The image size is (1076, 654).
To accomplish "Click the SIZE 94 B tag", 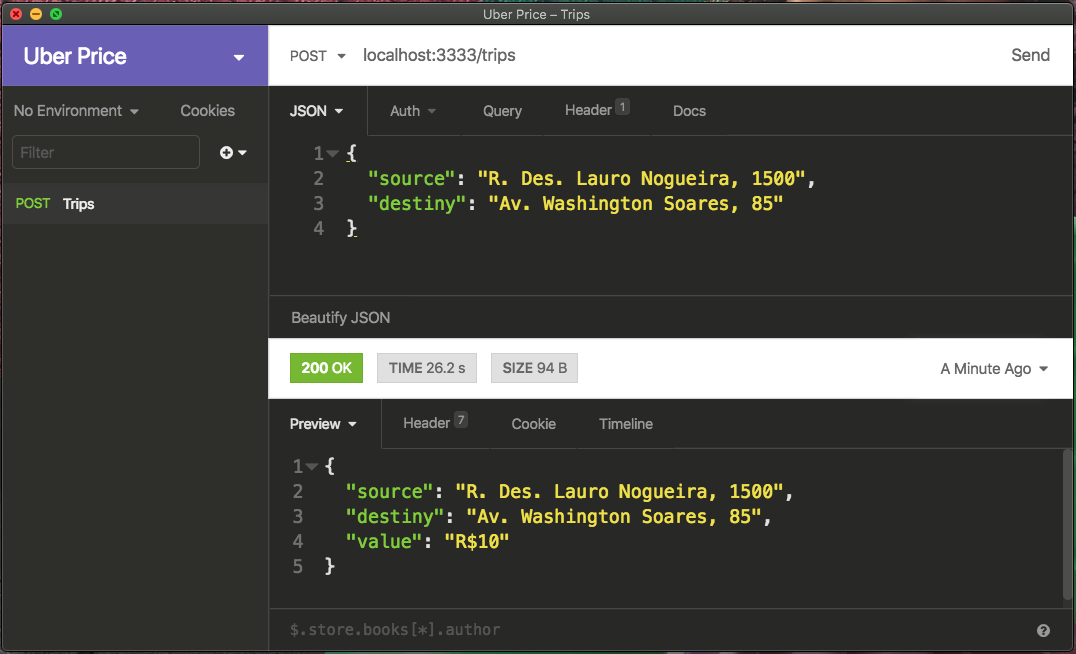I will click(535, 368).
